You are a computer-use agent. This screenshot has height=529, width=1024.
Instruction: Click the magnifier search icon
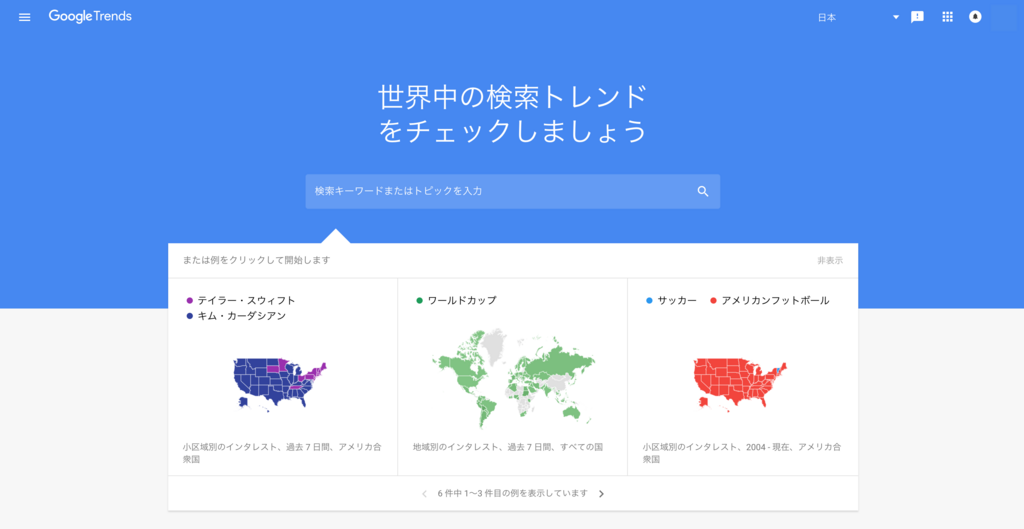pyautogui.click(x=703, y=191)
